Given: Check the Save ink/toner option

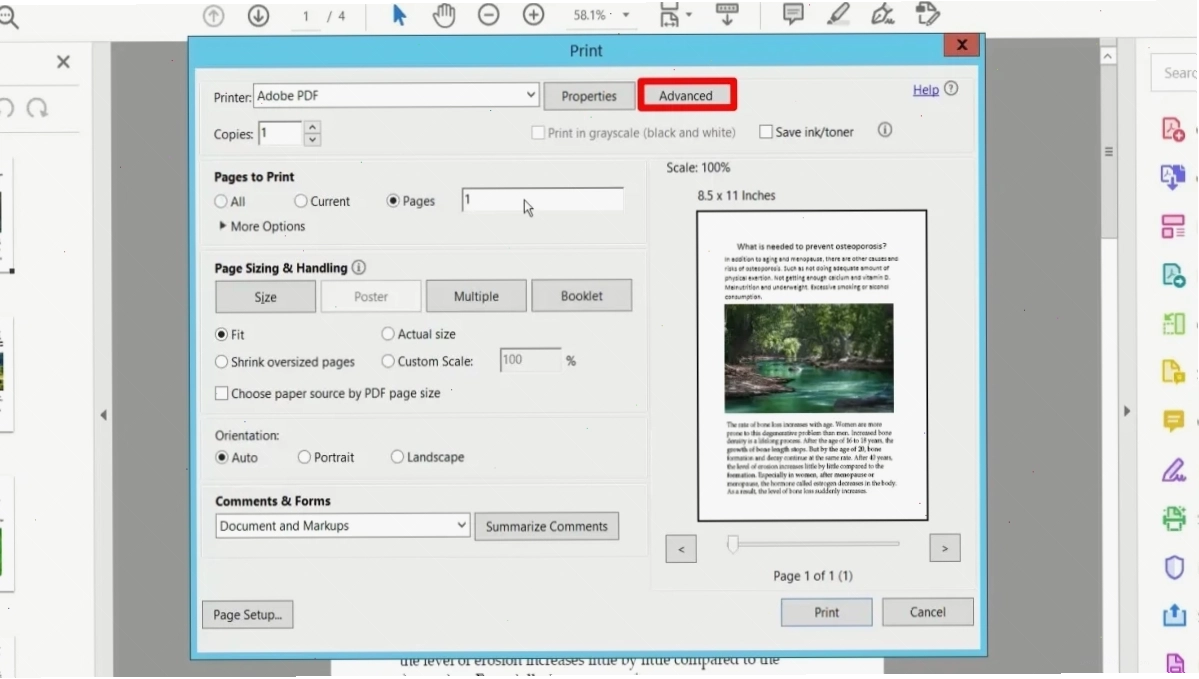Looking at the screenshot, I should click(765, 132).
